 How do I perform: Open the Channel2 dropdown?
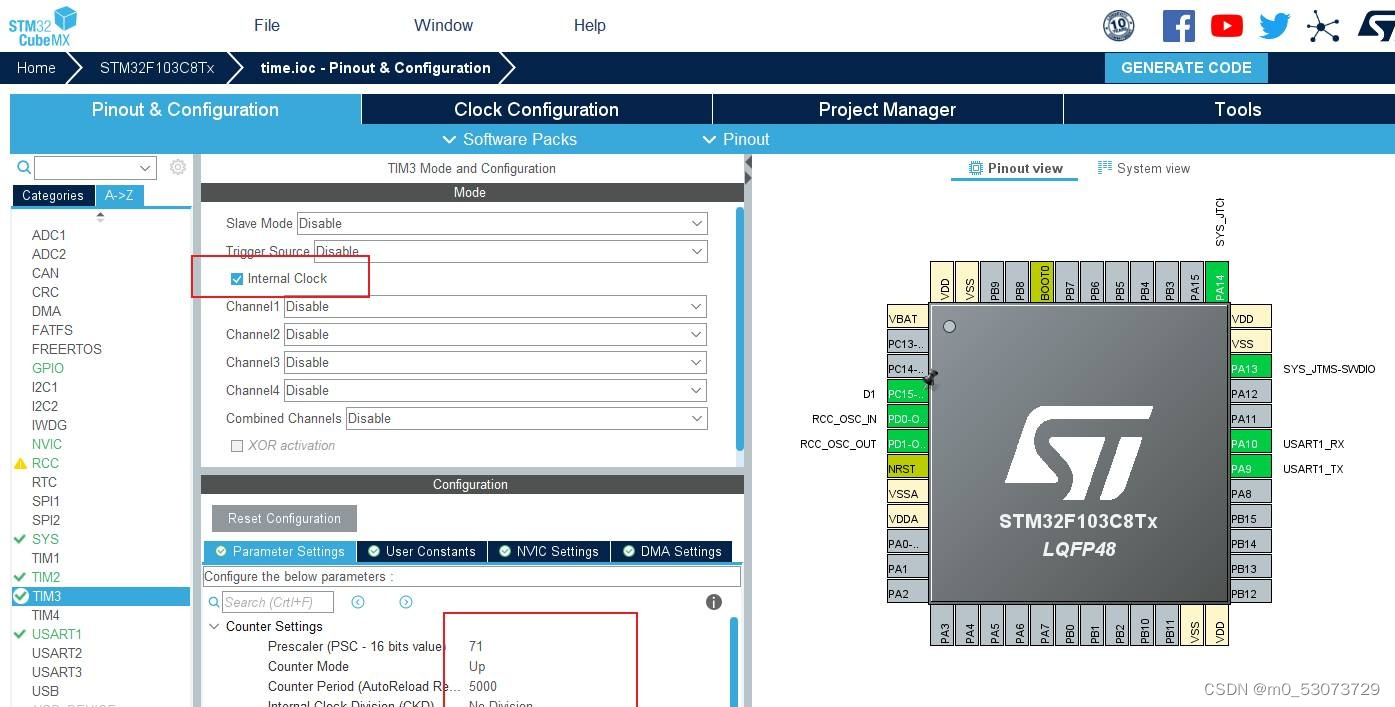point(496,334)
